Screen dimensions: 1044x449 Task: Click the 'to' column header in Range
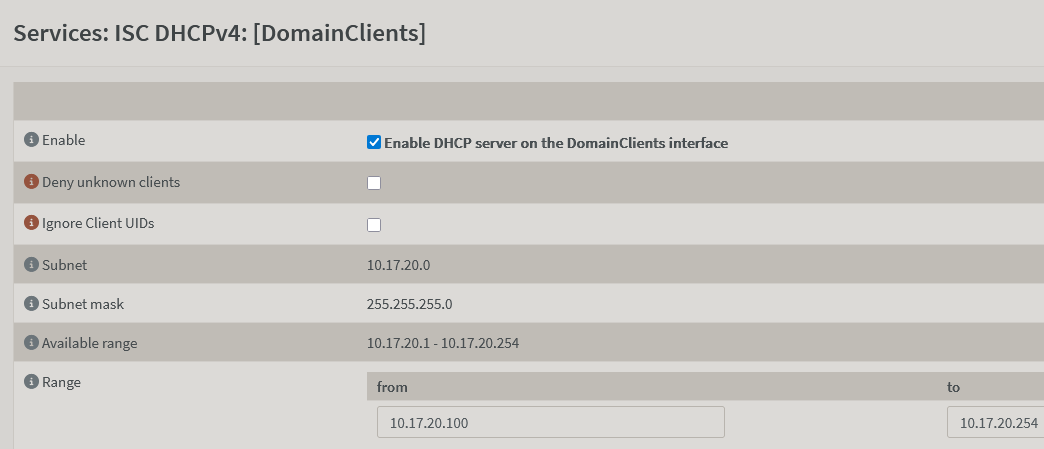[x=953, y=387]
